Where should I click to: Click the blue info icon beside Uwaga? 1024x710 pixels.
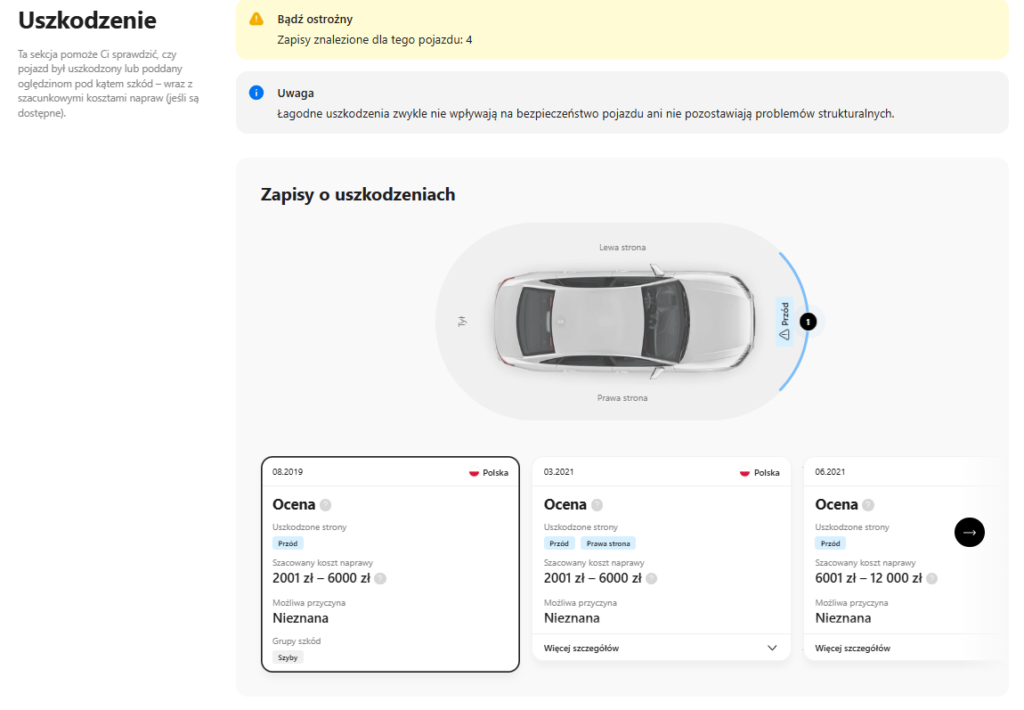[256, 93]
